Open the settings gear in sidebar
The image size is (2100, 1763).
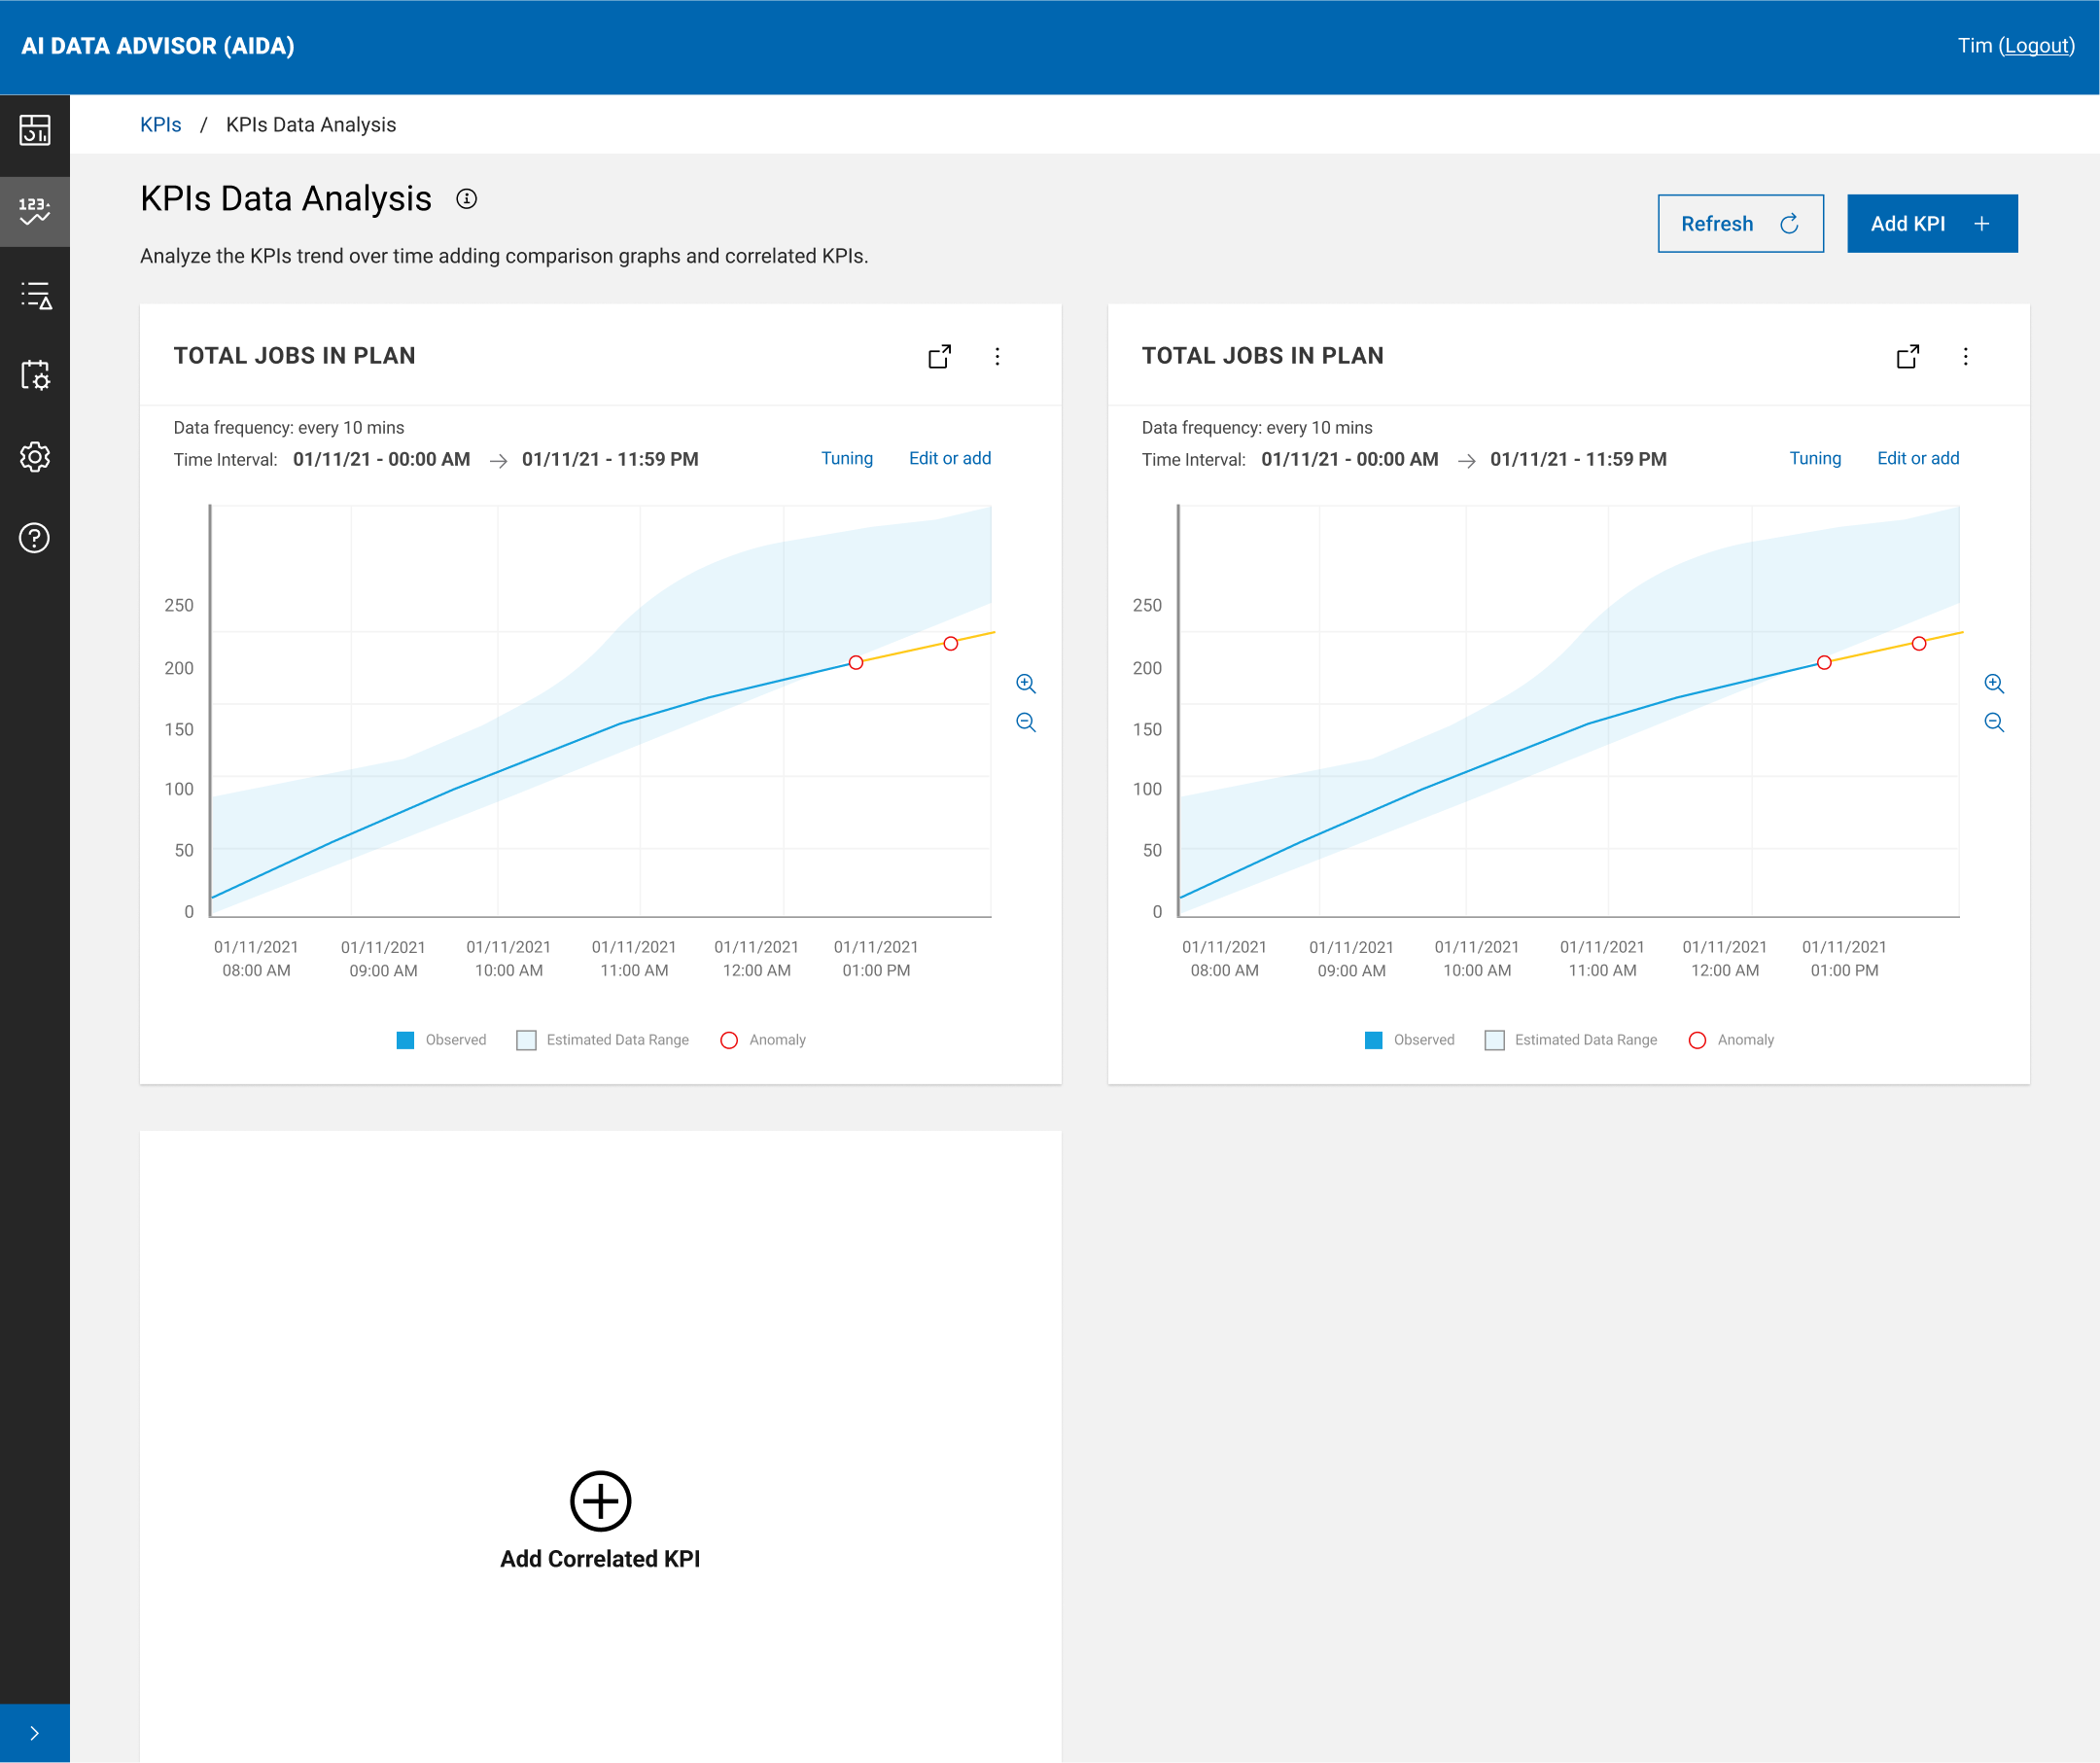[35, 457]
